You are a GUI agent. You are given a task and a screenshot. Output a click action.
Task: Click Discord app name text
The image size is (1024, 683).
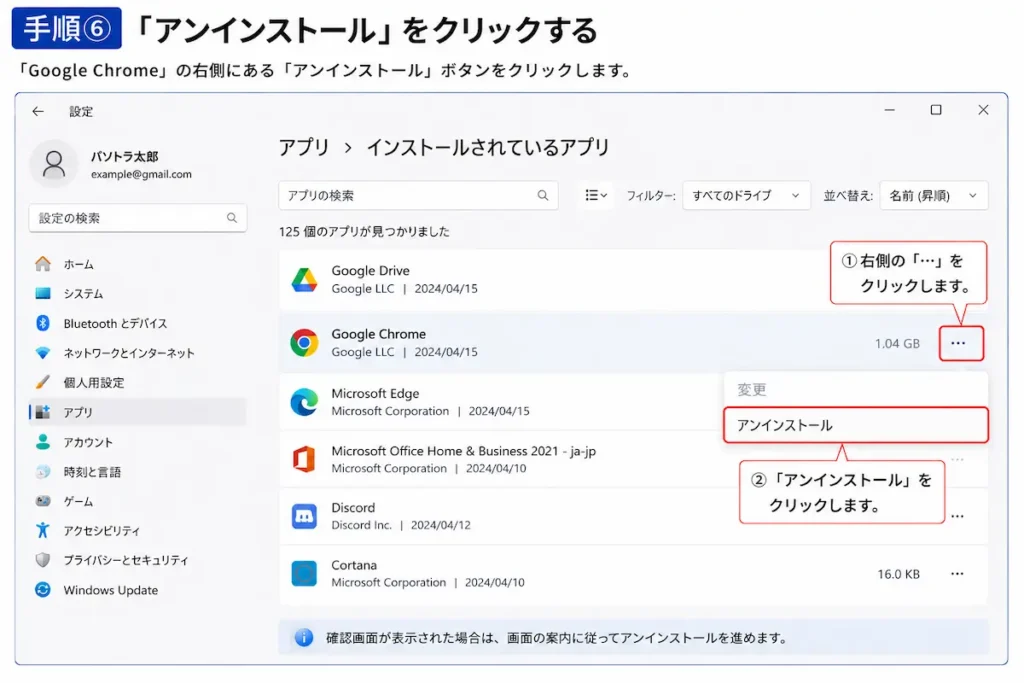353,507
